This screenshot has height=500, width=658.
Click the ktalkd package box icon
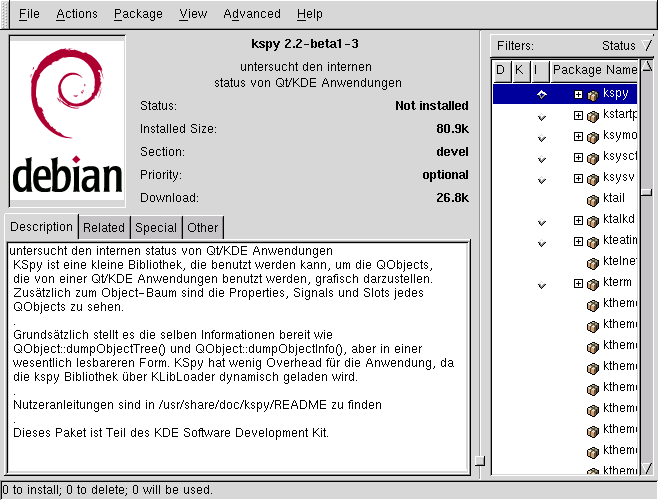pos(592,220)
